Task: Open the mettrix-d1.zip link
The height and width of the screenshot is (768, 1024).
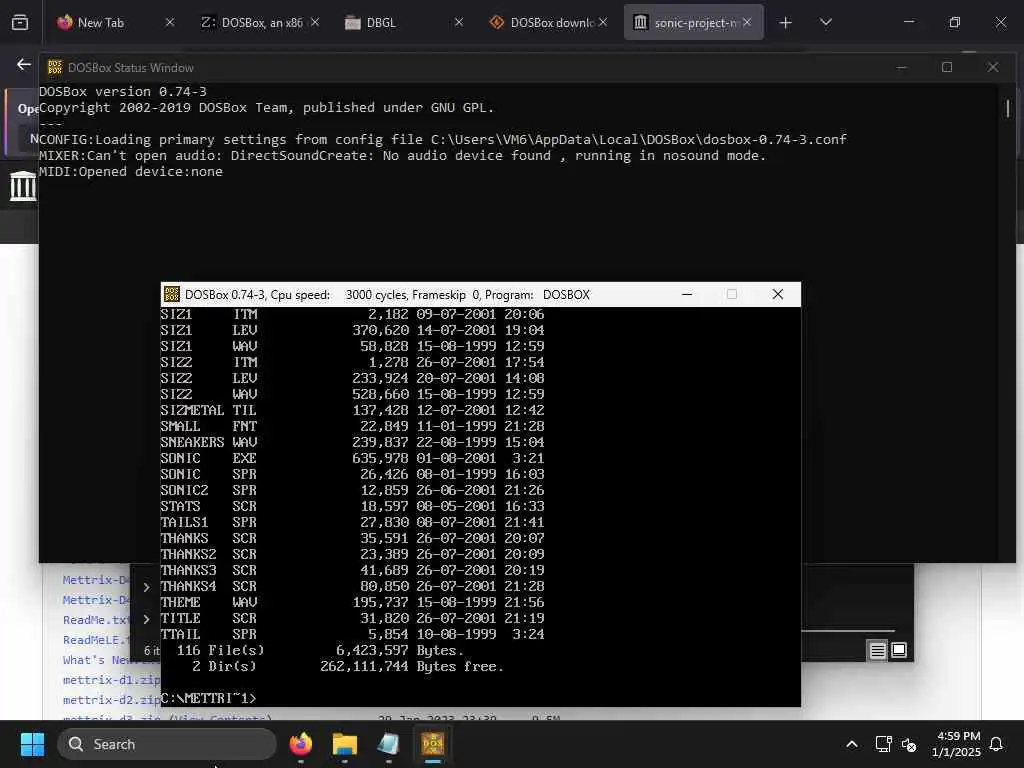Action: [x=111, y=680]
